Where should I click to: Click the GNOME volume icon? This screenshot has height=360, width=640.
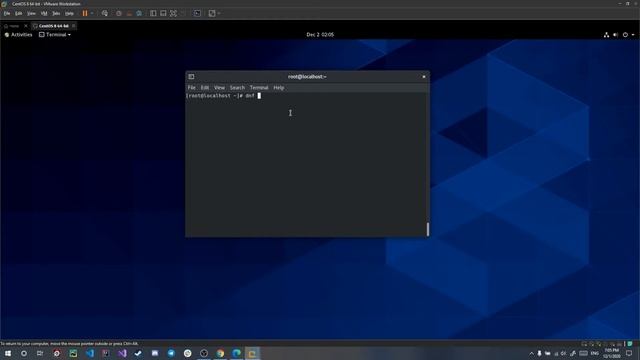point(616,35)
